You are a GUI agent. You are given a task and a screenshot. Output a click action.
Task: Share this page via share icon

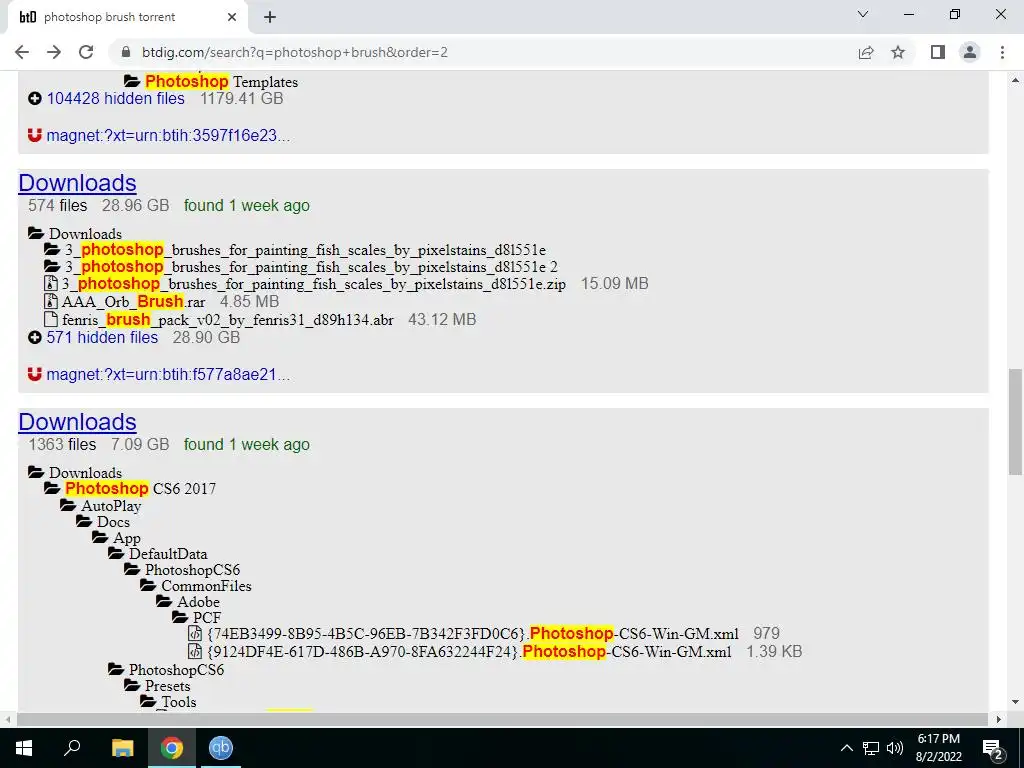coord(866,52)
